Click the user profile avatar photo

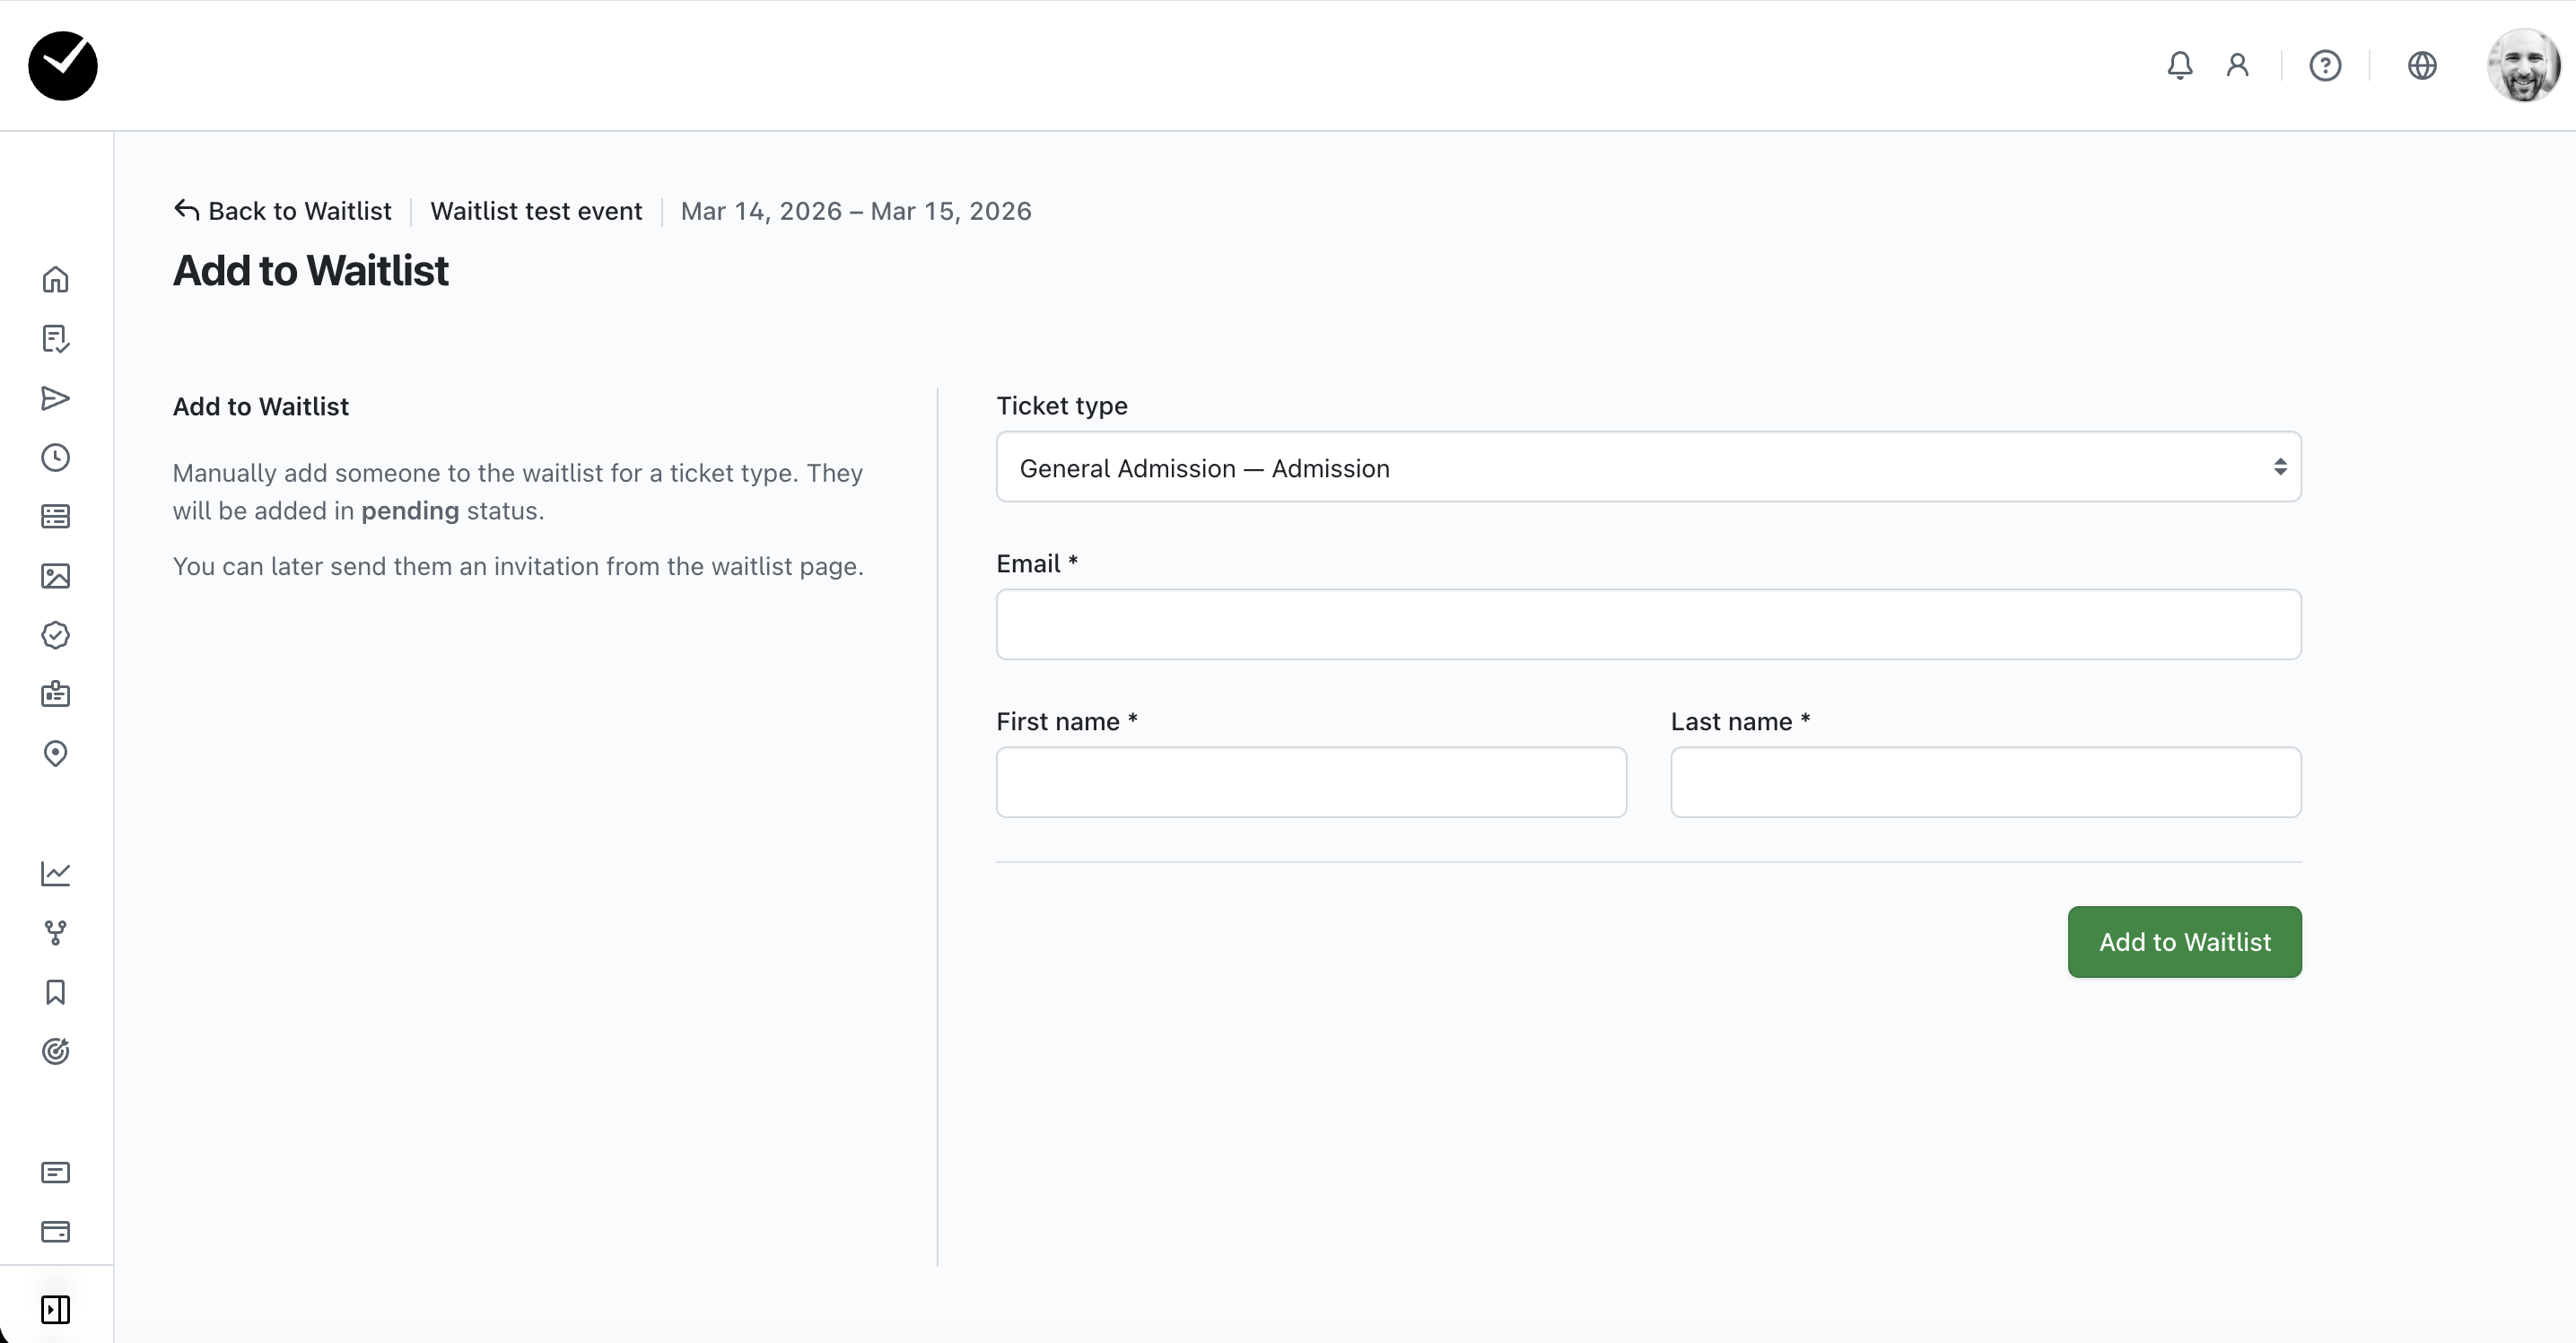coord(2523,66)
